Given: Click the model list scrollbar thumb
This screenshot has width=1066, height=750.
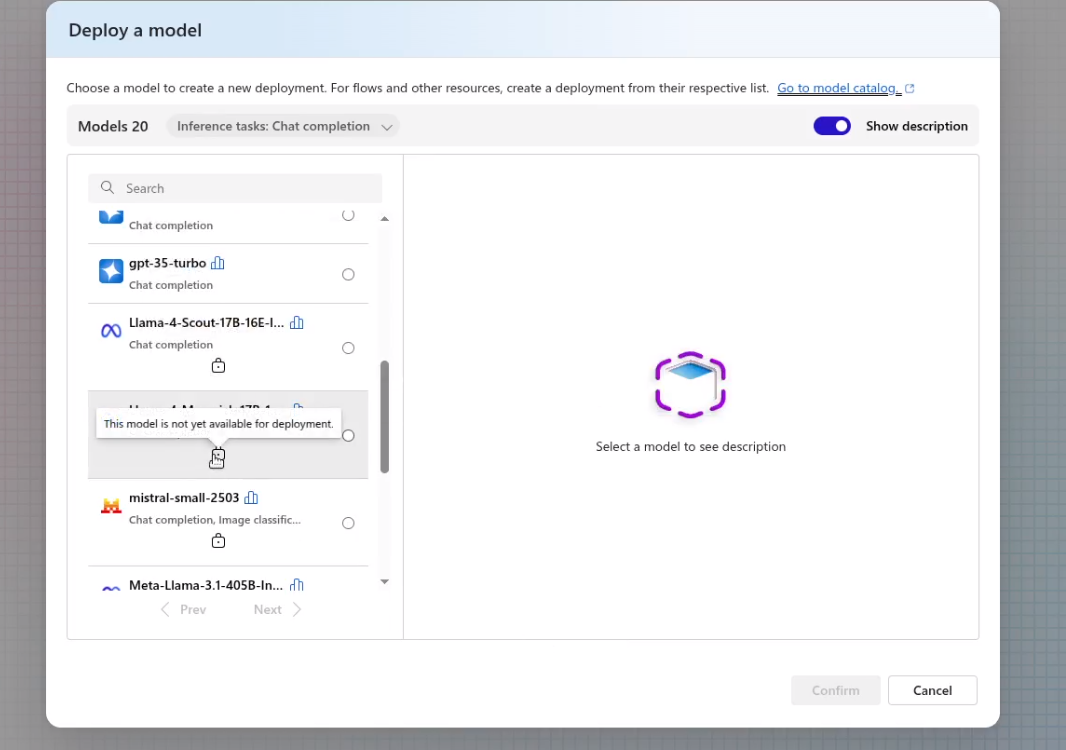Looking at the screenshot, I should coord(385,416).
